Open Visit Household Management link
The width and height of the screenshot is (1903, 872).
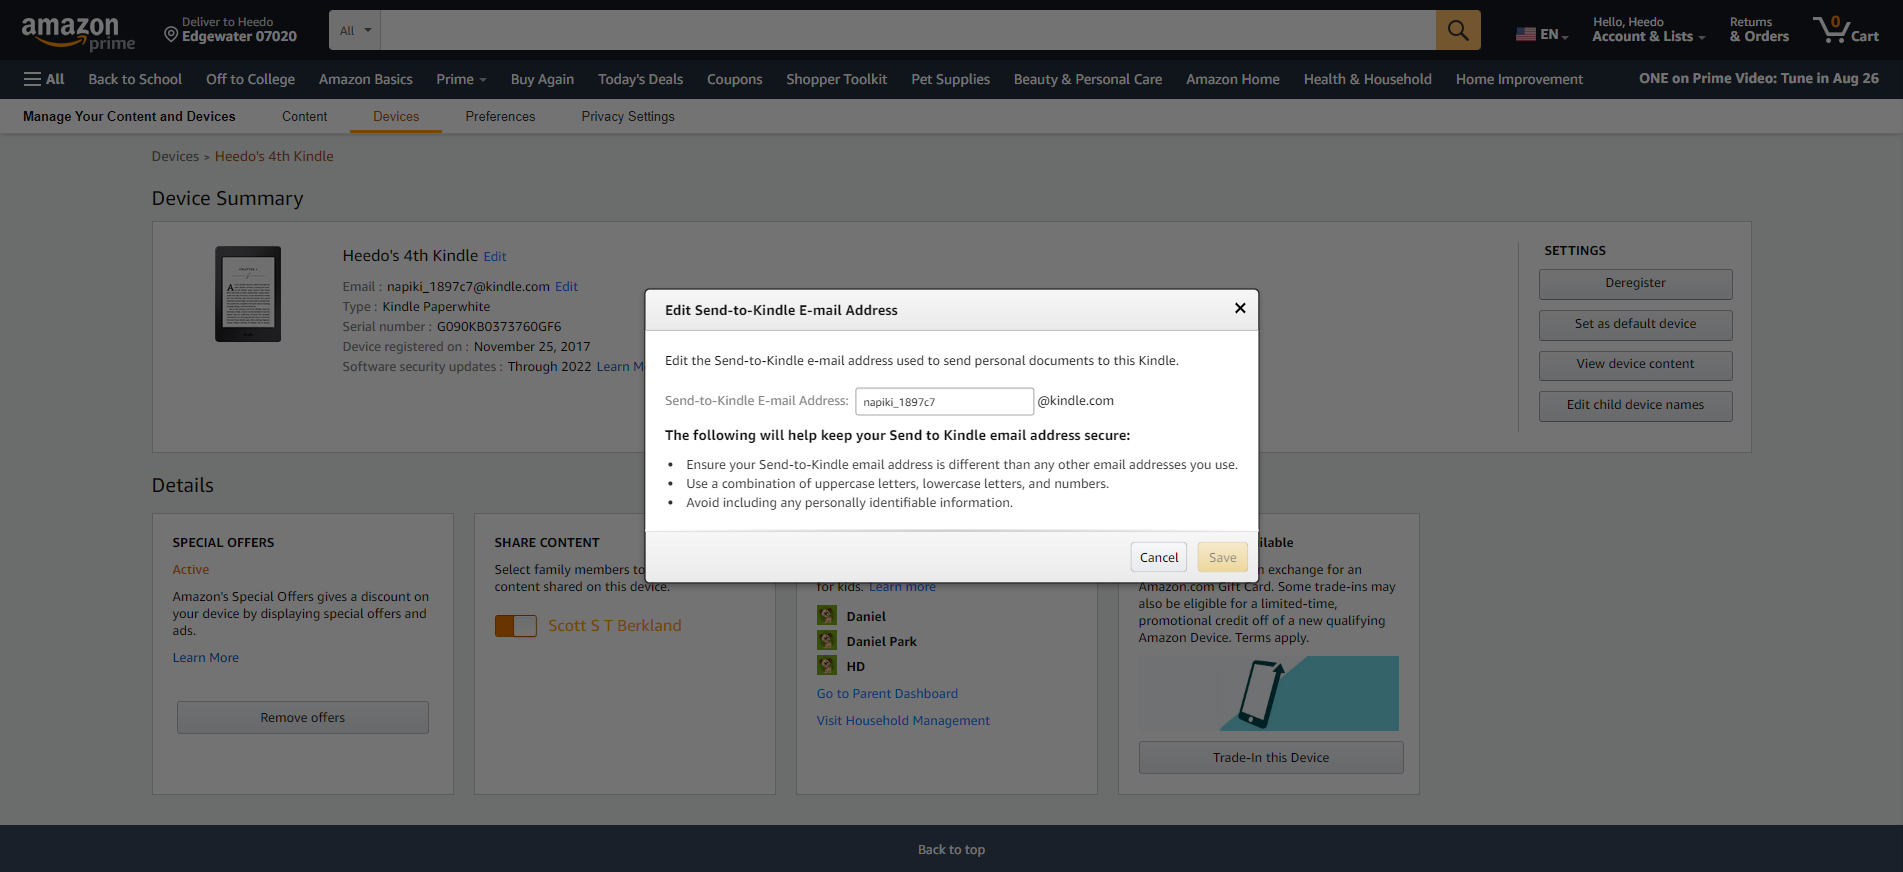903,720
